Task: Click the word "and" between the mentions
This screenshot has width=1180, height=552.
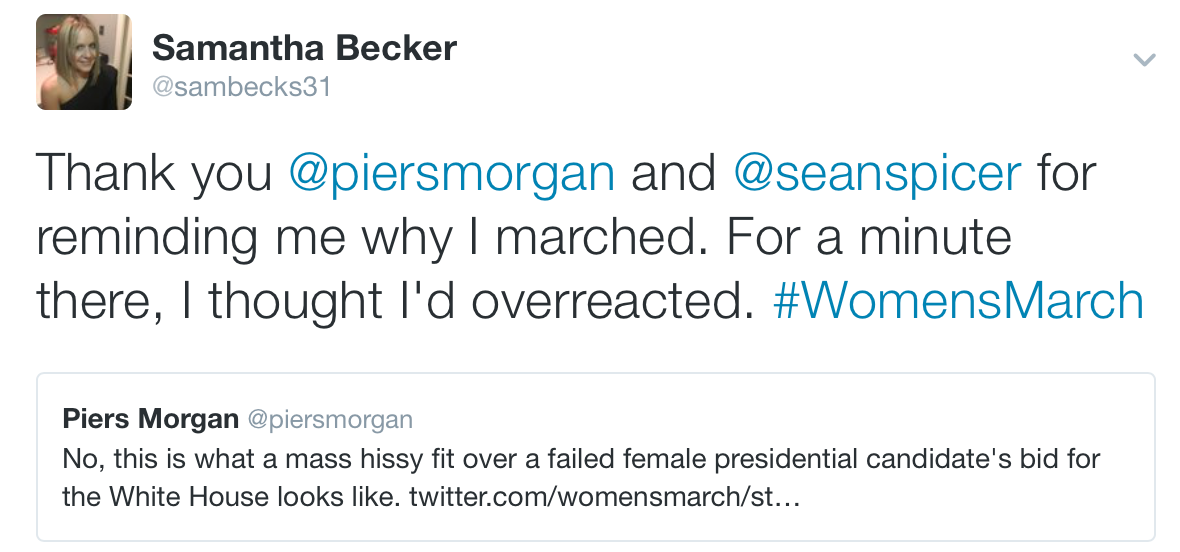Action: (x=673, y=172)
